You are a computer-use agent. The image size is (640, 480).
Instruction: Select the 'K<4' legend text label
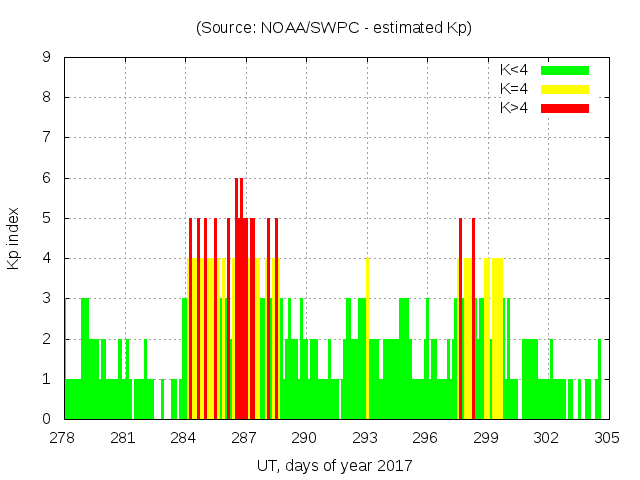[515, 70]
